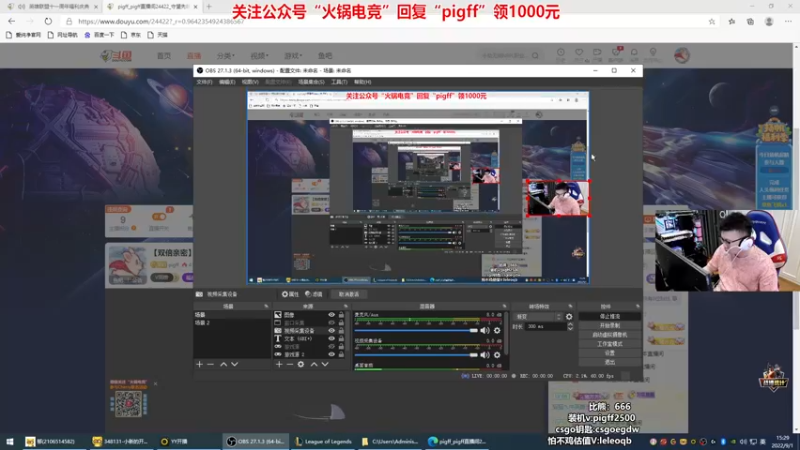The height and width of the screenshot is (450, 800).
Task: Move source down with arrow under sources list
Action: [325, 364]
